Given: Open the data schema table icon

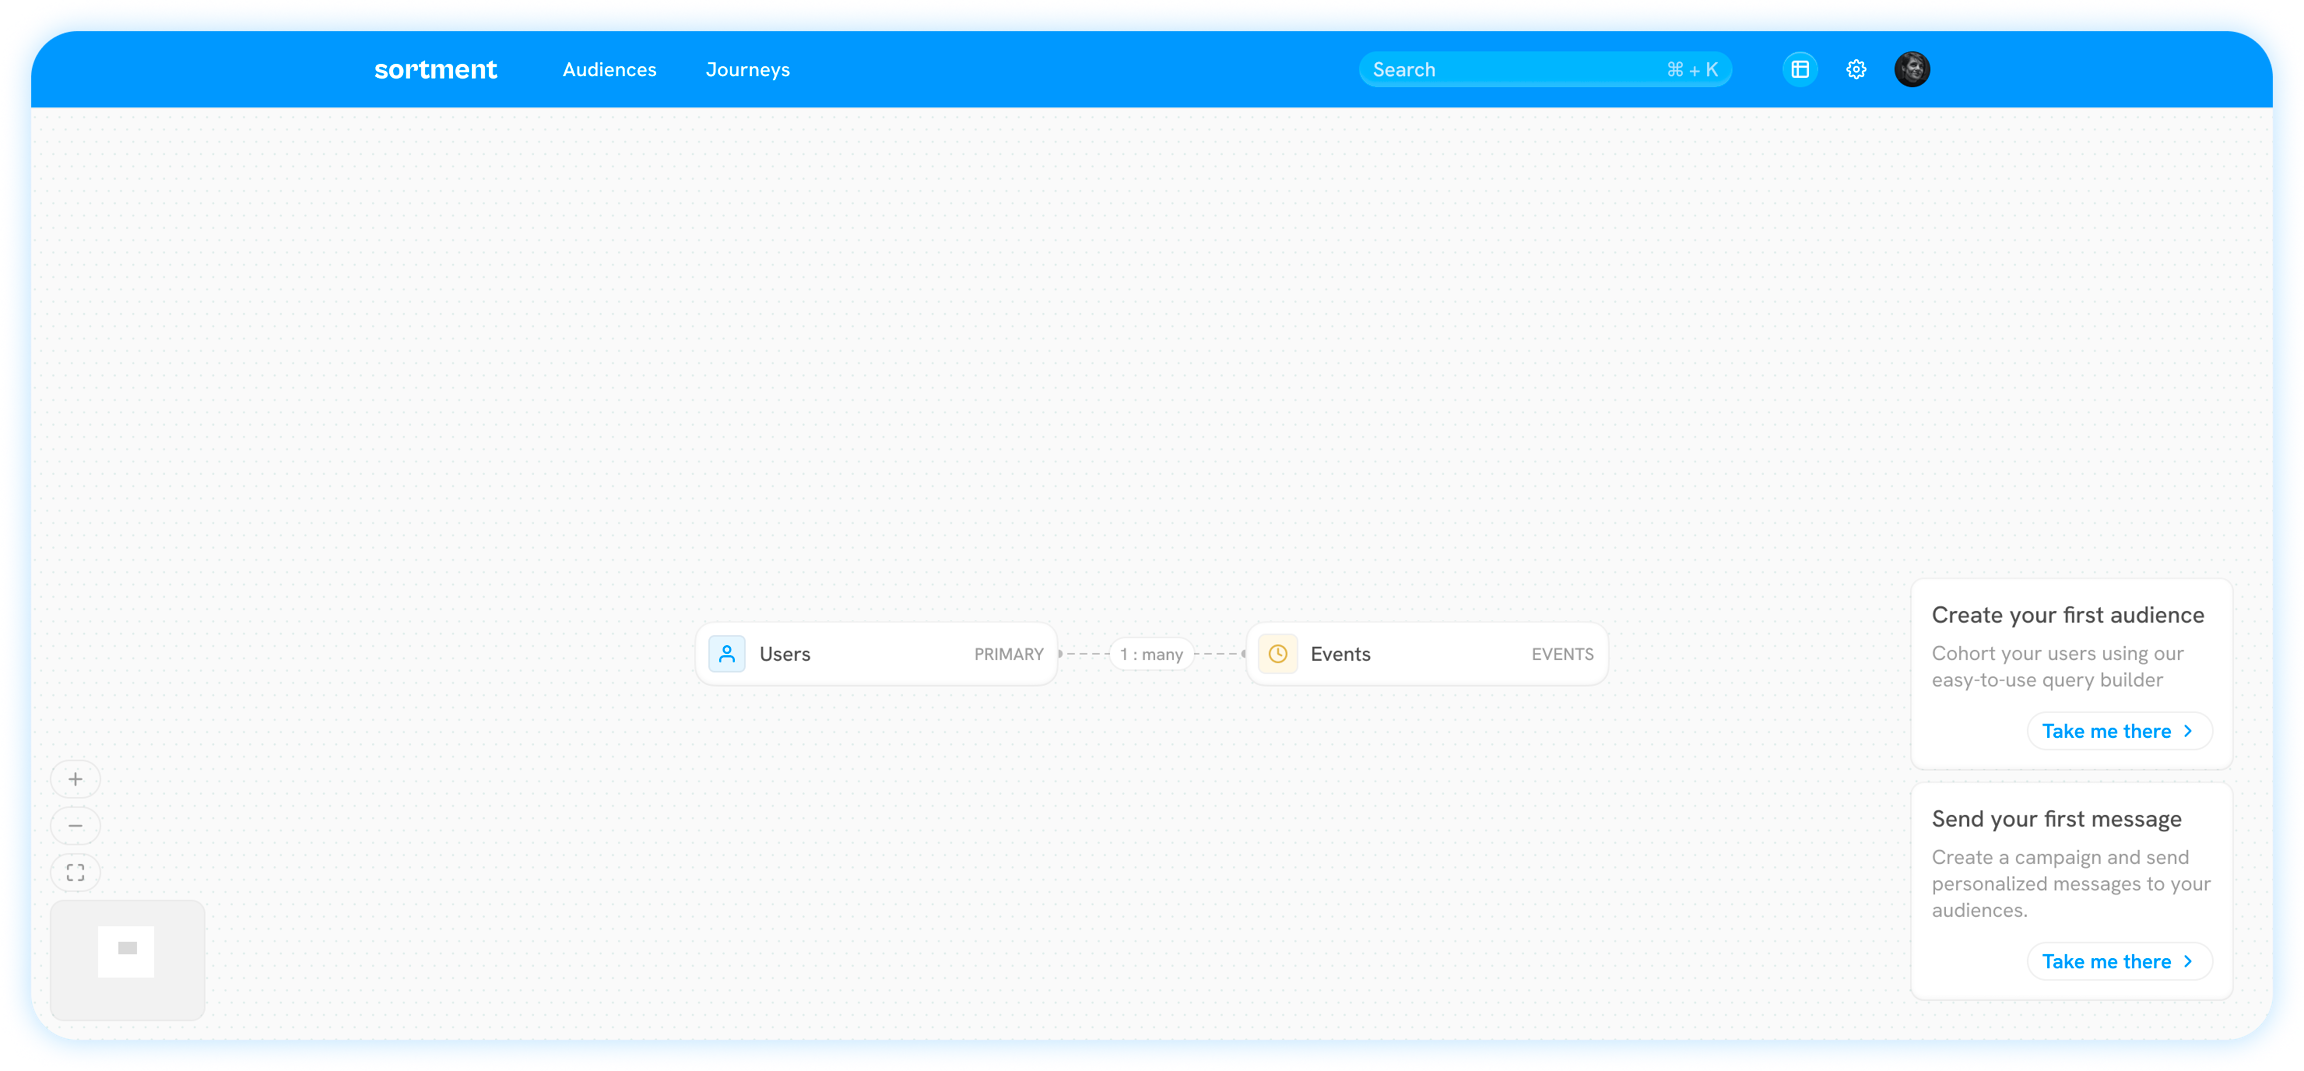Looking at the screenshot, I should click(1800, 69).
